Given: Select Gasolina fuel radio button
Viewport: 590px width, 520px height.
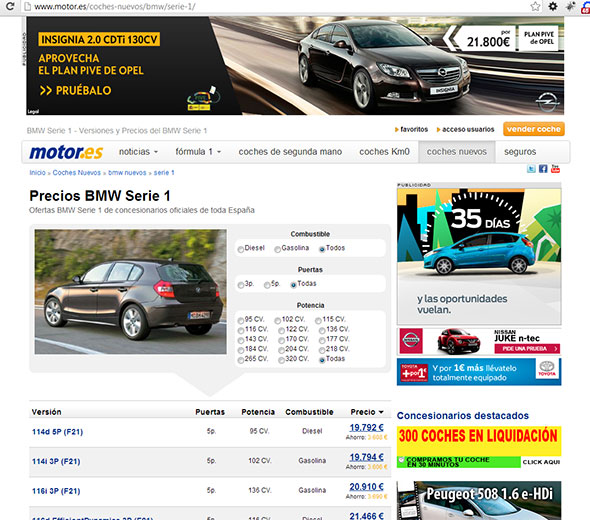Looking at the screenshot, I should point(277,249).
